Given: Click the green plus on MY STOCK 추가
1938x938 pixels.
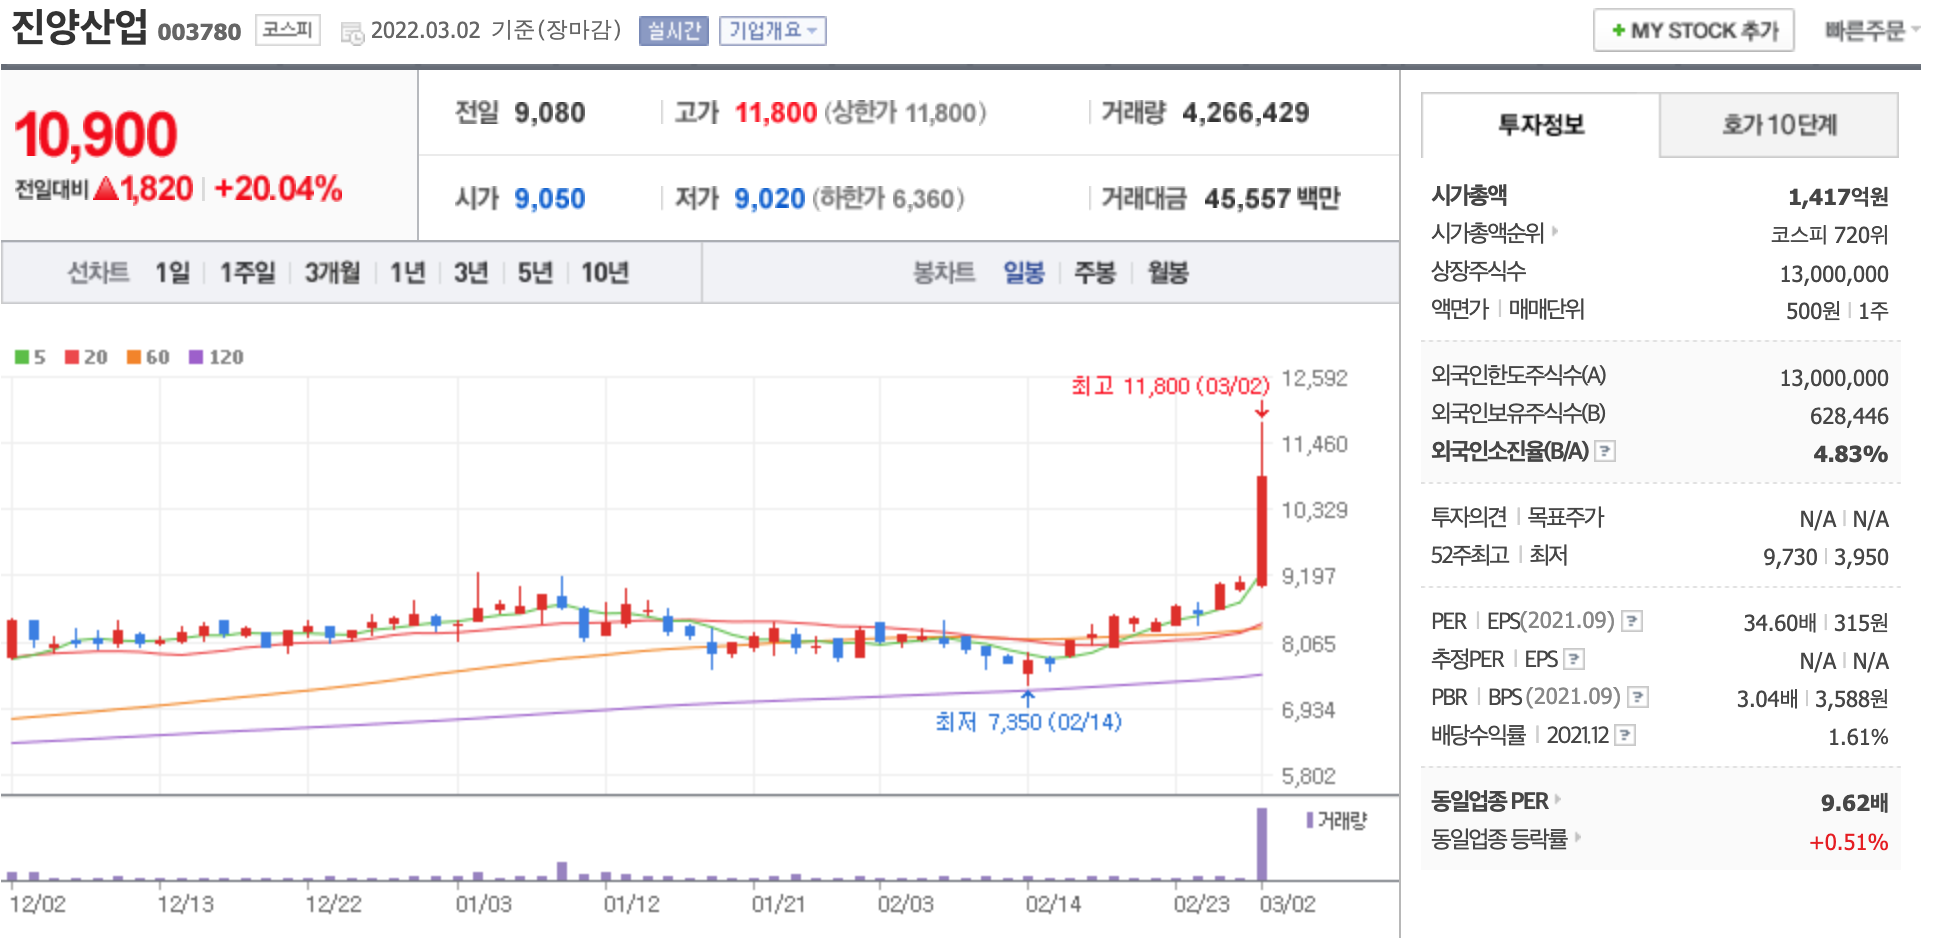Looking at the screenshot, I should (x=1617, y=31).
